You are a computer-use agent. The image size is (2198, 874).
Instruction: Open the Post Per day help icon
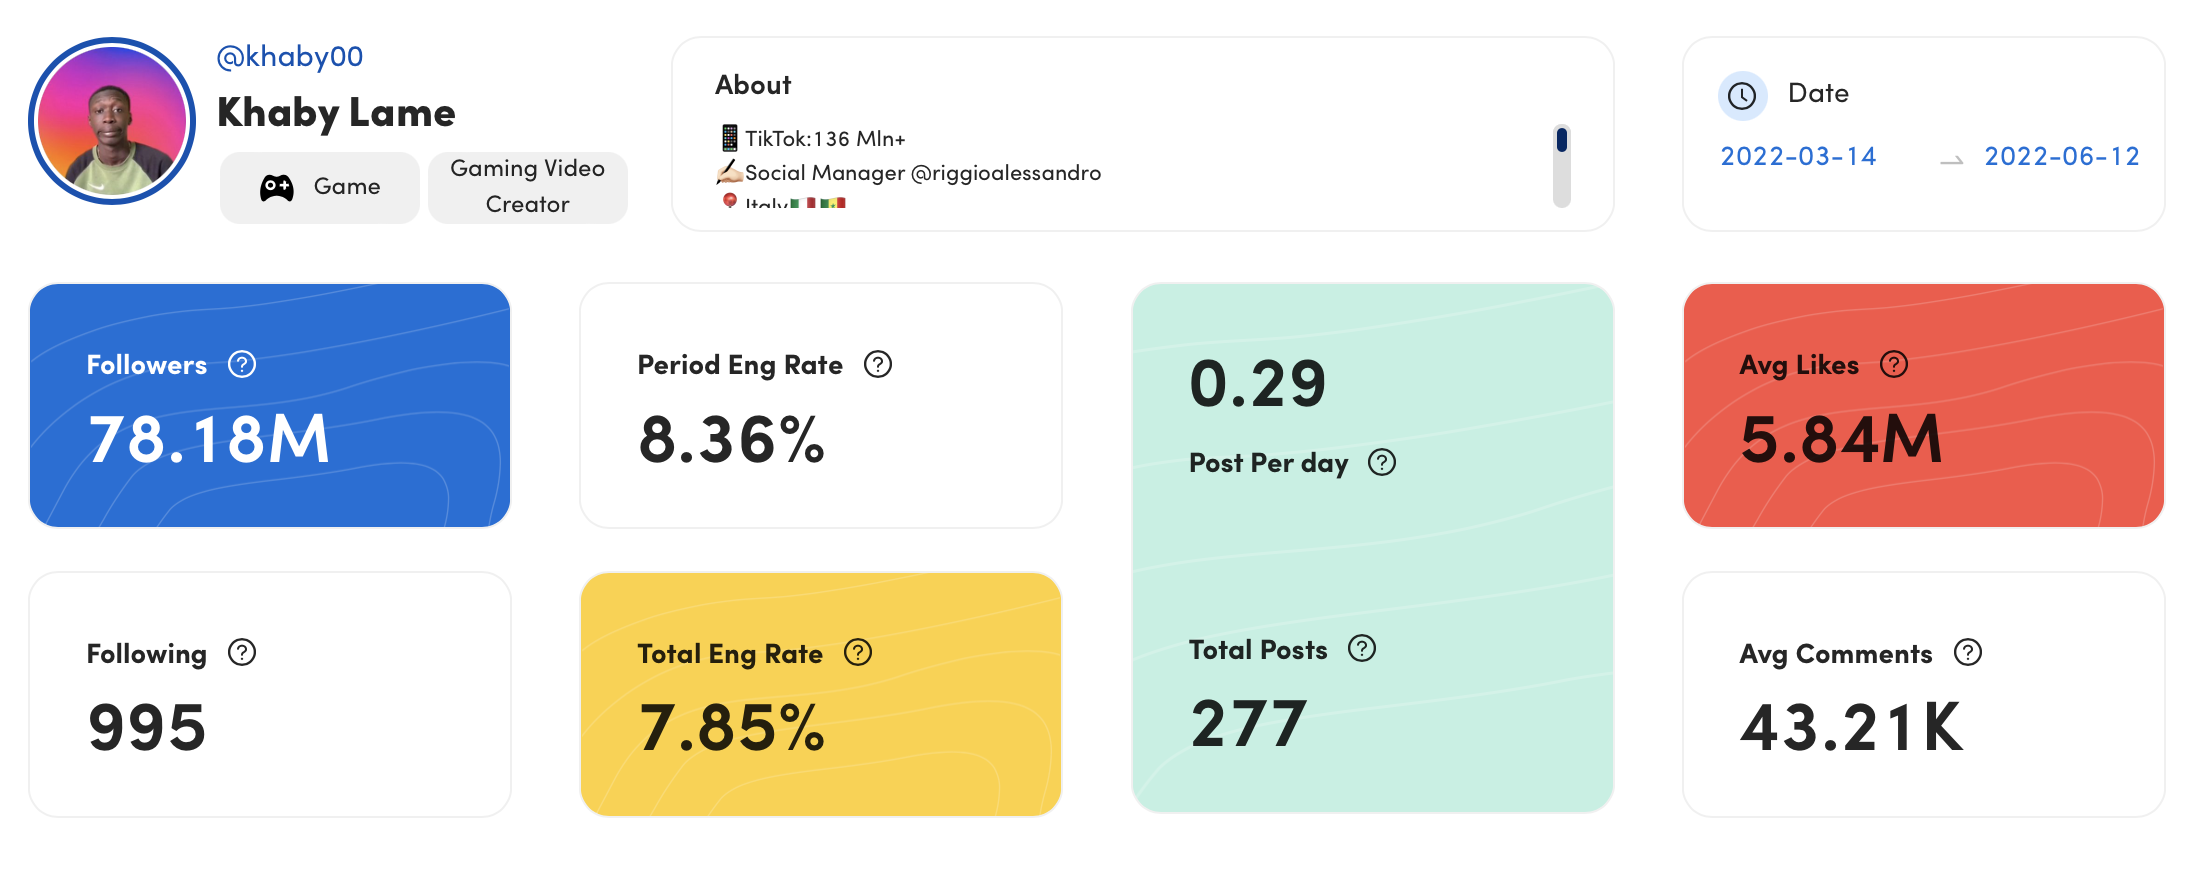(1382, 463)
